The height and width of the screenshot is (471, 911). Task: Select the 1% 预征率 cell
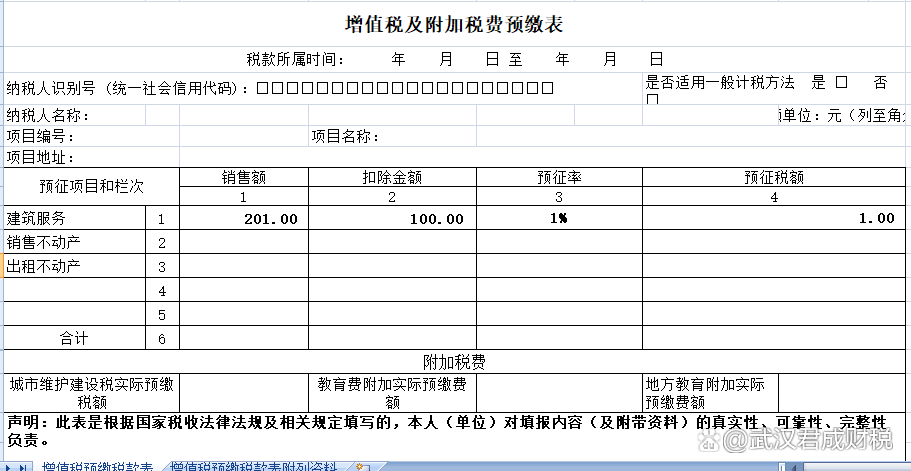[x=558, y=218]
